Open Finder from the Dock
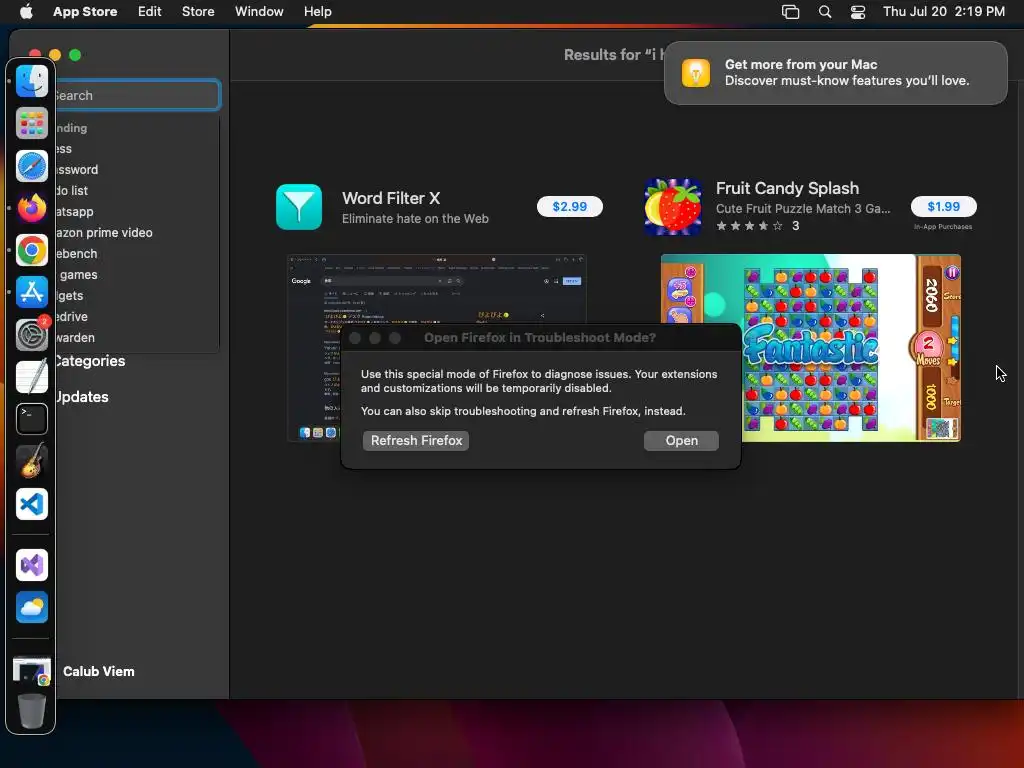This screenshot has height=768, width=1024. [31, 81]
